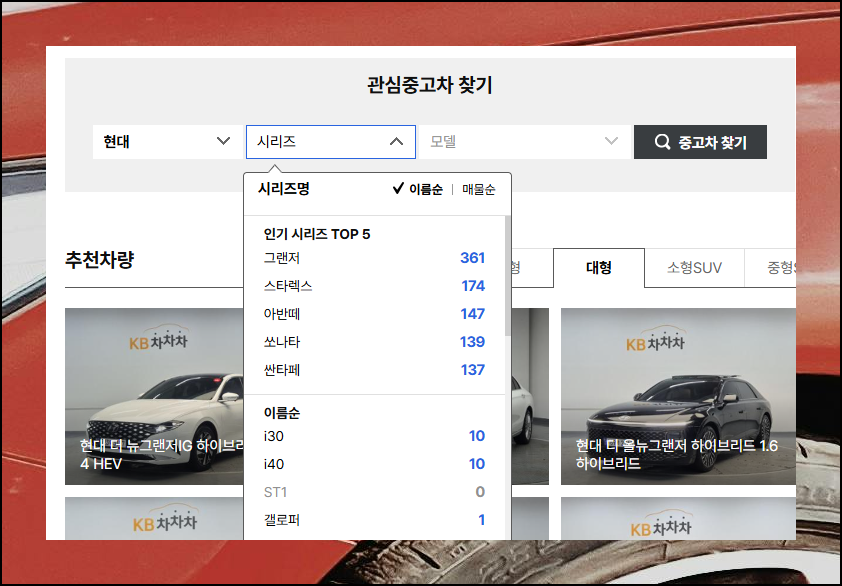Click the 중고차 찾기 search button

tap(700, 142)
